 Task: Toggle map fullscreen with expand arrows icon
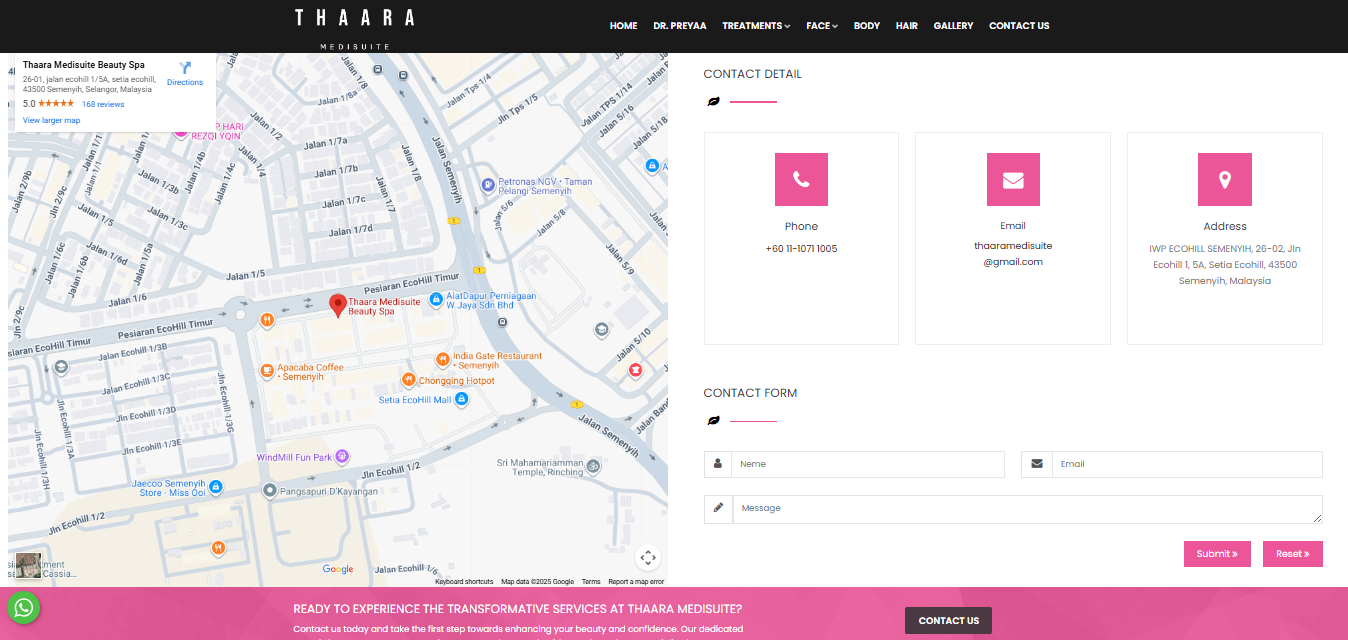coord(648,557)
